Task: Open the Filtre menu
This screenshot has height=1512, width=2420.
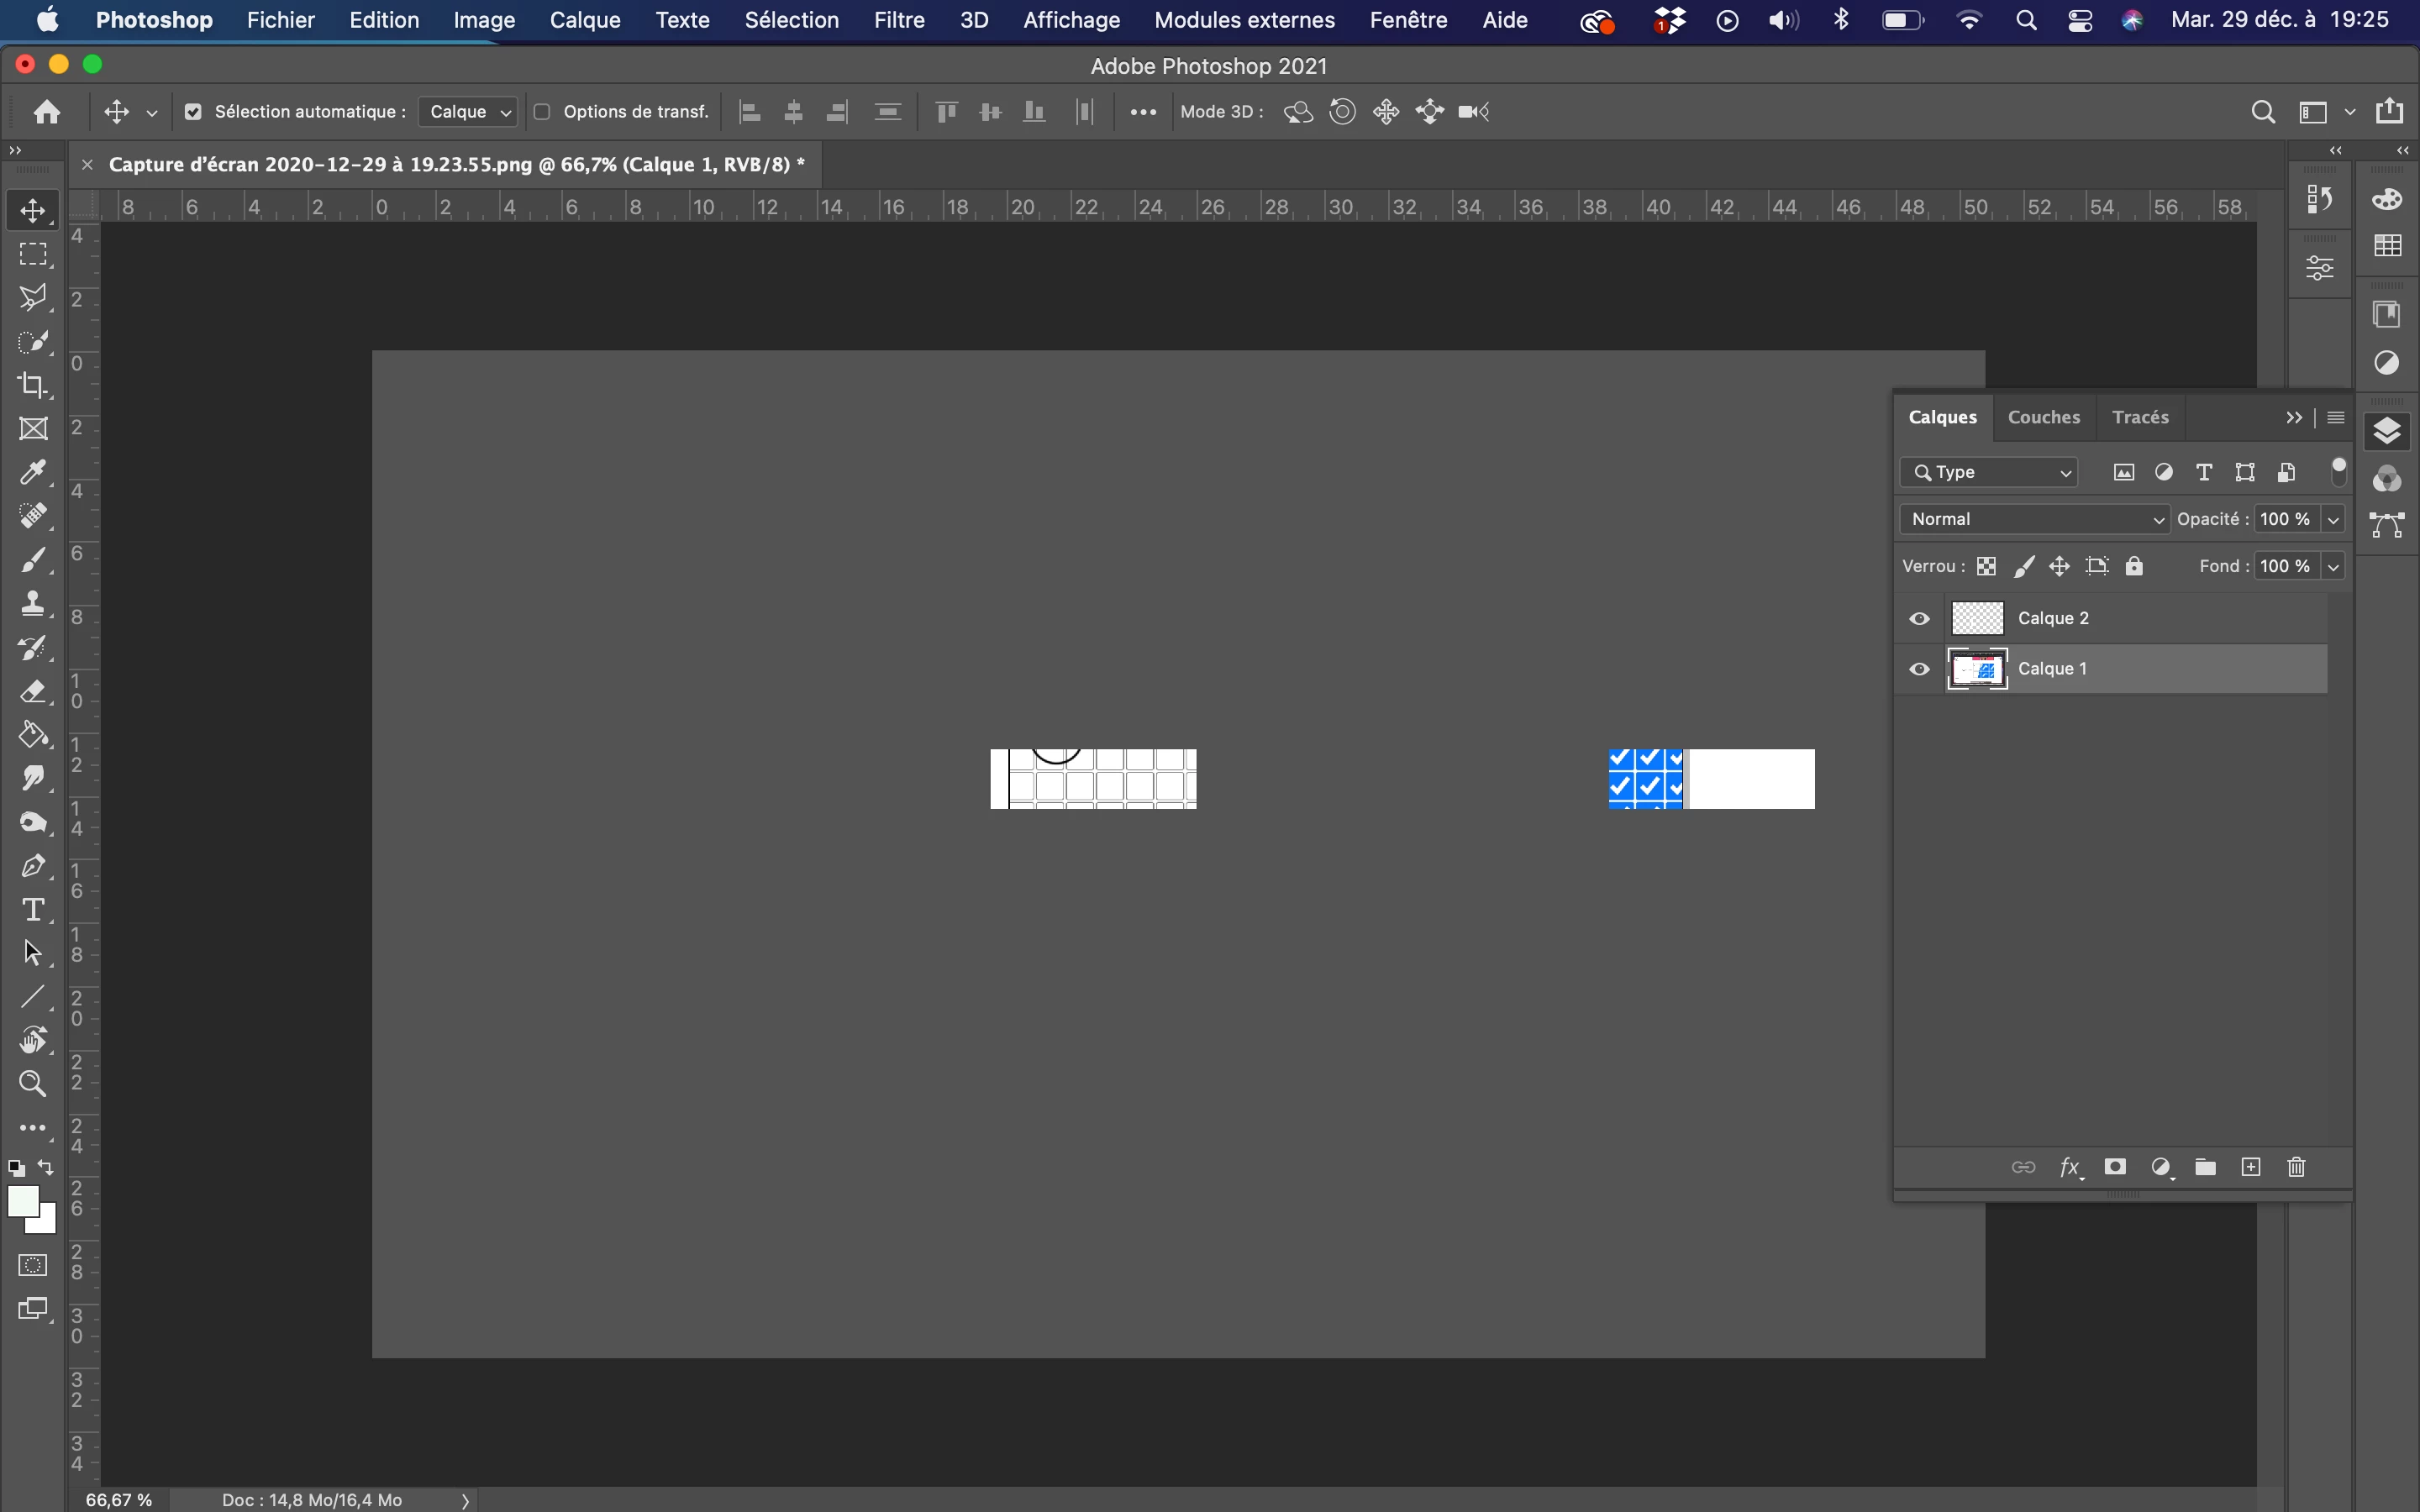Action: (x=898, y=20)
